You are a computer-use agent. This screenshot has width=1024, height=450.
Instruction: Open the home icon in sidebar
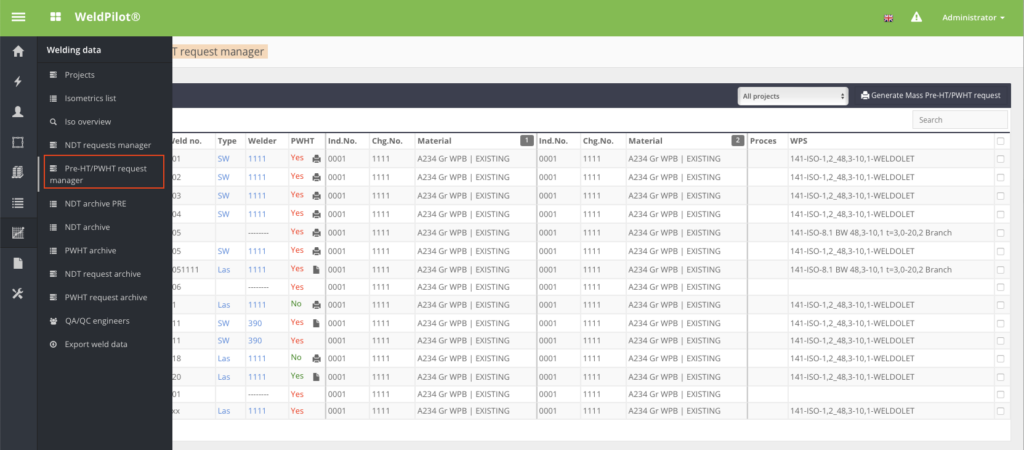18,51
